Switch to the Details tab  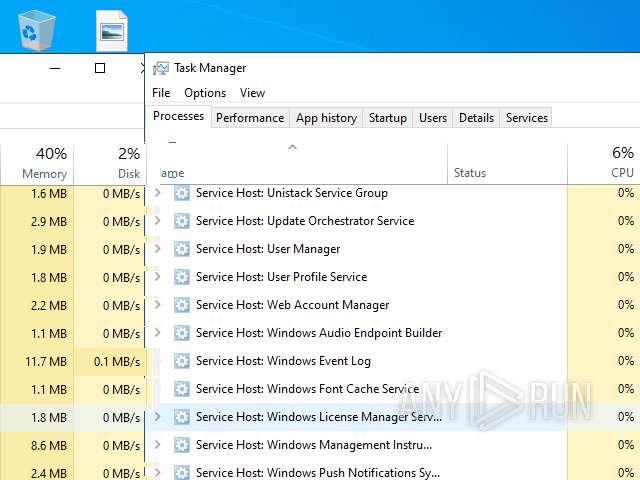476,118
